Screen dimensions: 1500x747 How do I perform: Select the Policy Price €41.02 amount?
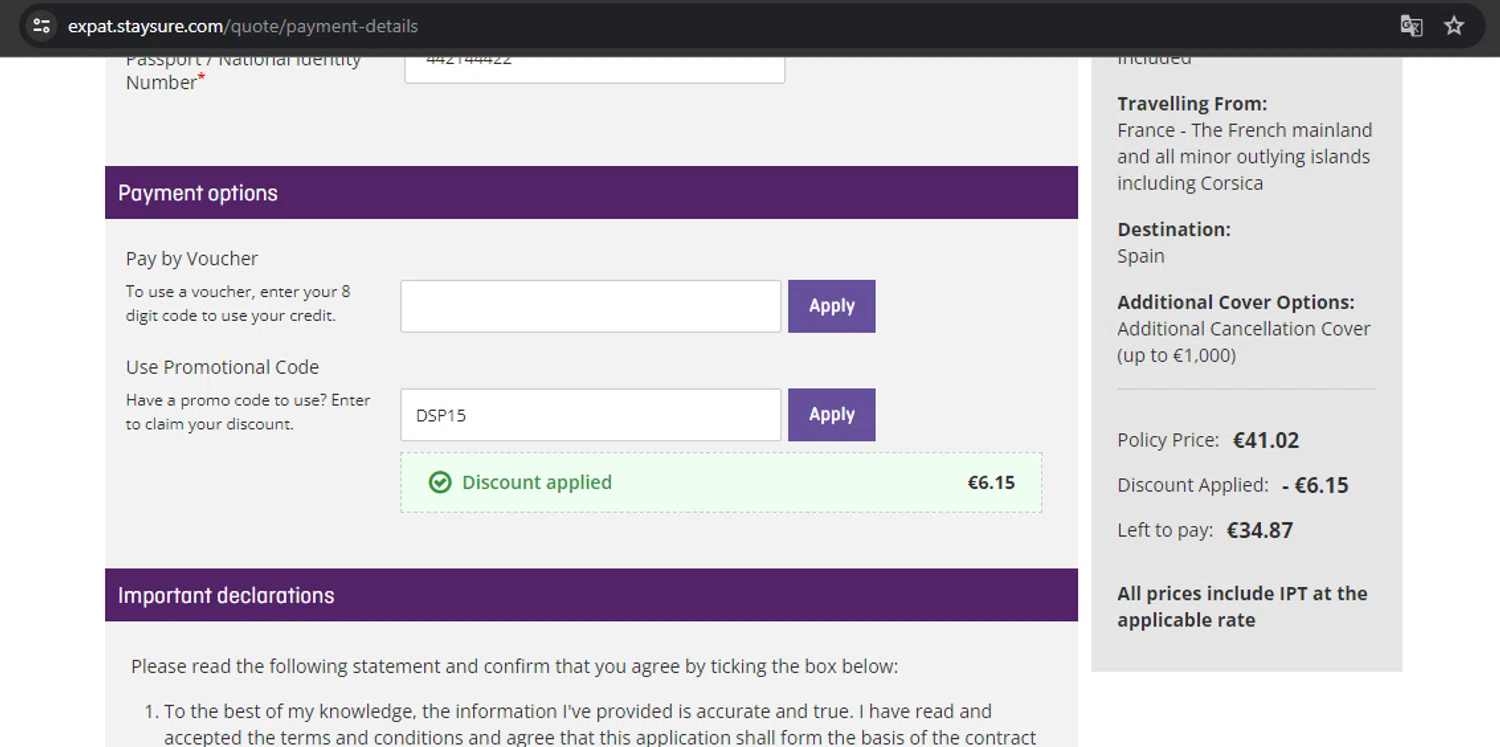1265,440
